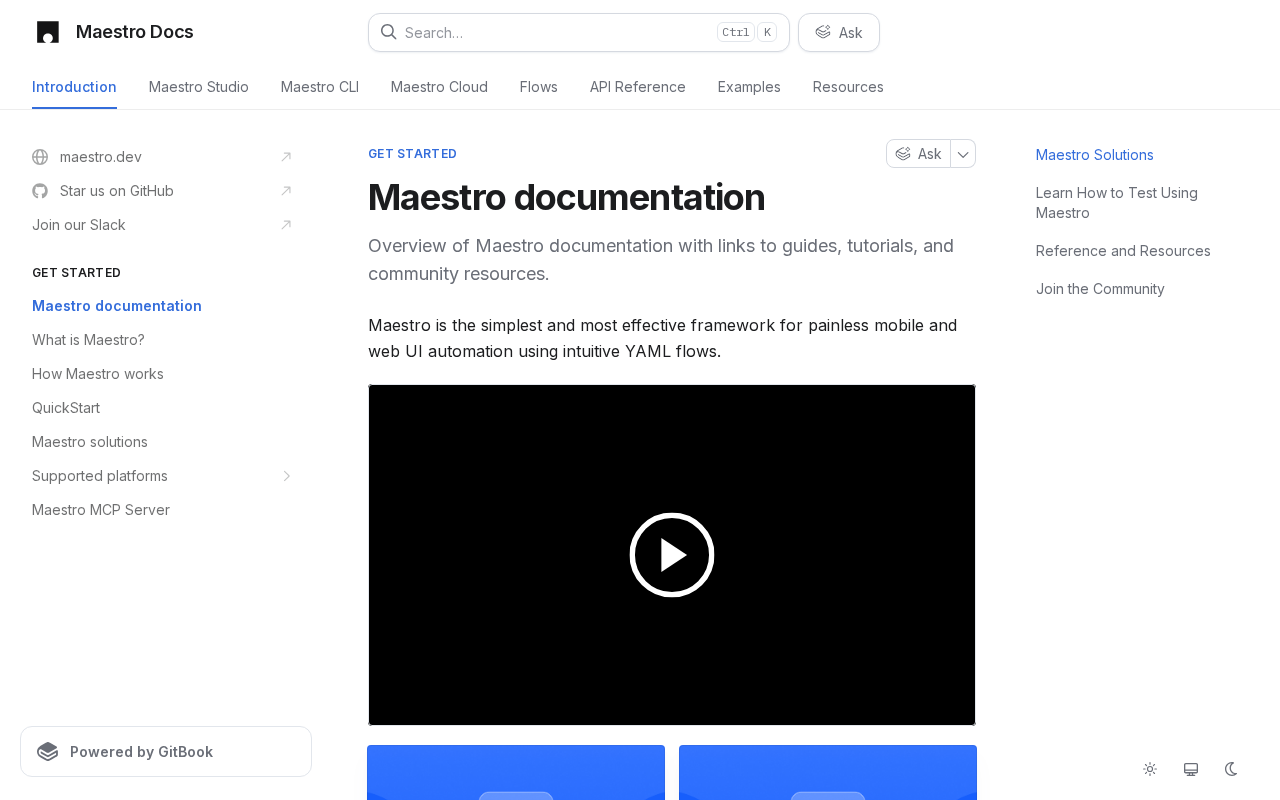
Task: Click the first blue card thumbnail below video
Action: 516,772
